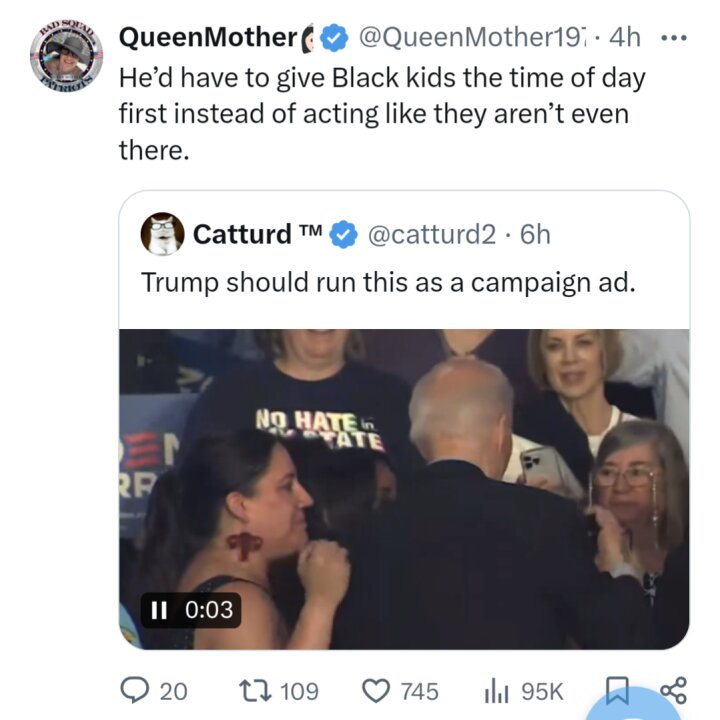This screenshot has height=720, width=720.
Task: View analytics bar chart icon
Action: pyautogui.click(x=496, y=691)
